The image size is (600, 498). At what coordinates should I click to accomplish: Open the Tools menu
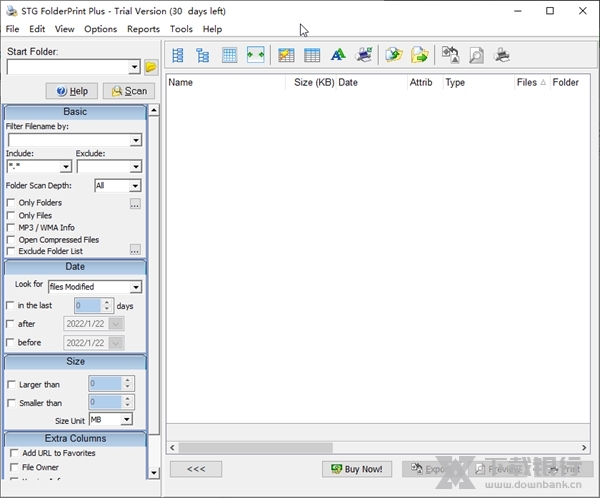pos(181,29)
